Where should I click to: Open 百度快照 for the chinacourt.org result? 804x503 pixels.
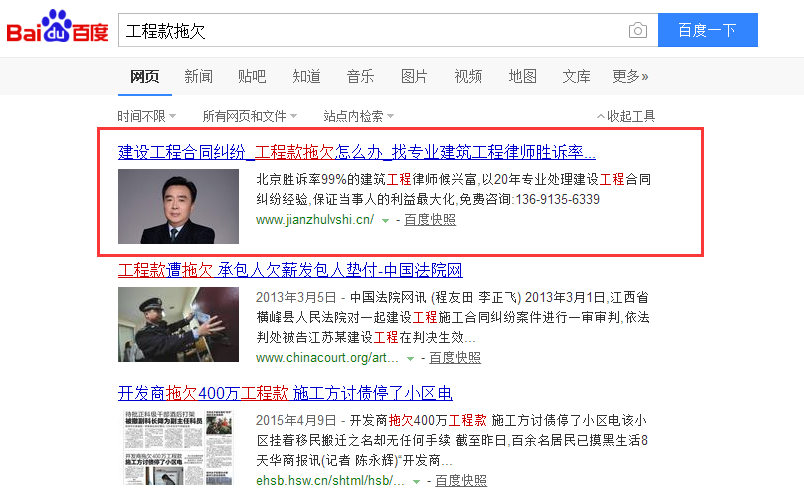[455, 357]
